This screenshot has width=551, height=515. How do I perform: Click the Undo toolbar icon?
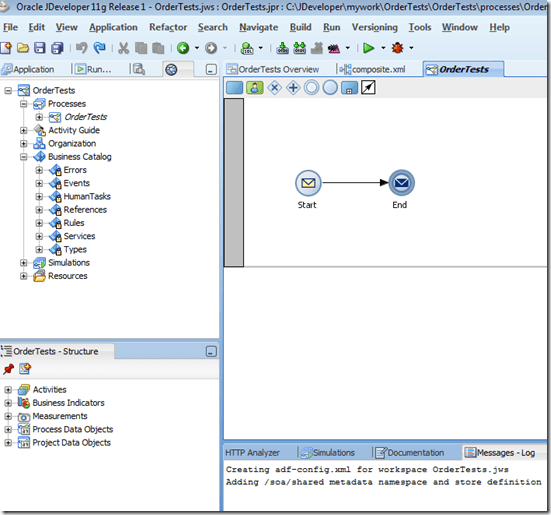82,48
